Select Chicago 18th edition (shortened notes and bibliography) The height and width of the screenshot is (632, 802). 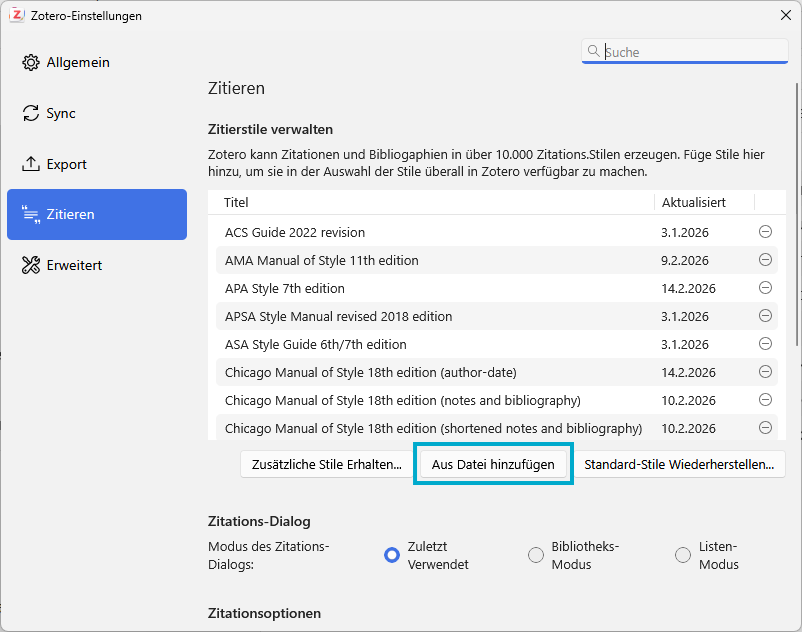[x=497, y=428]
